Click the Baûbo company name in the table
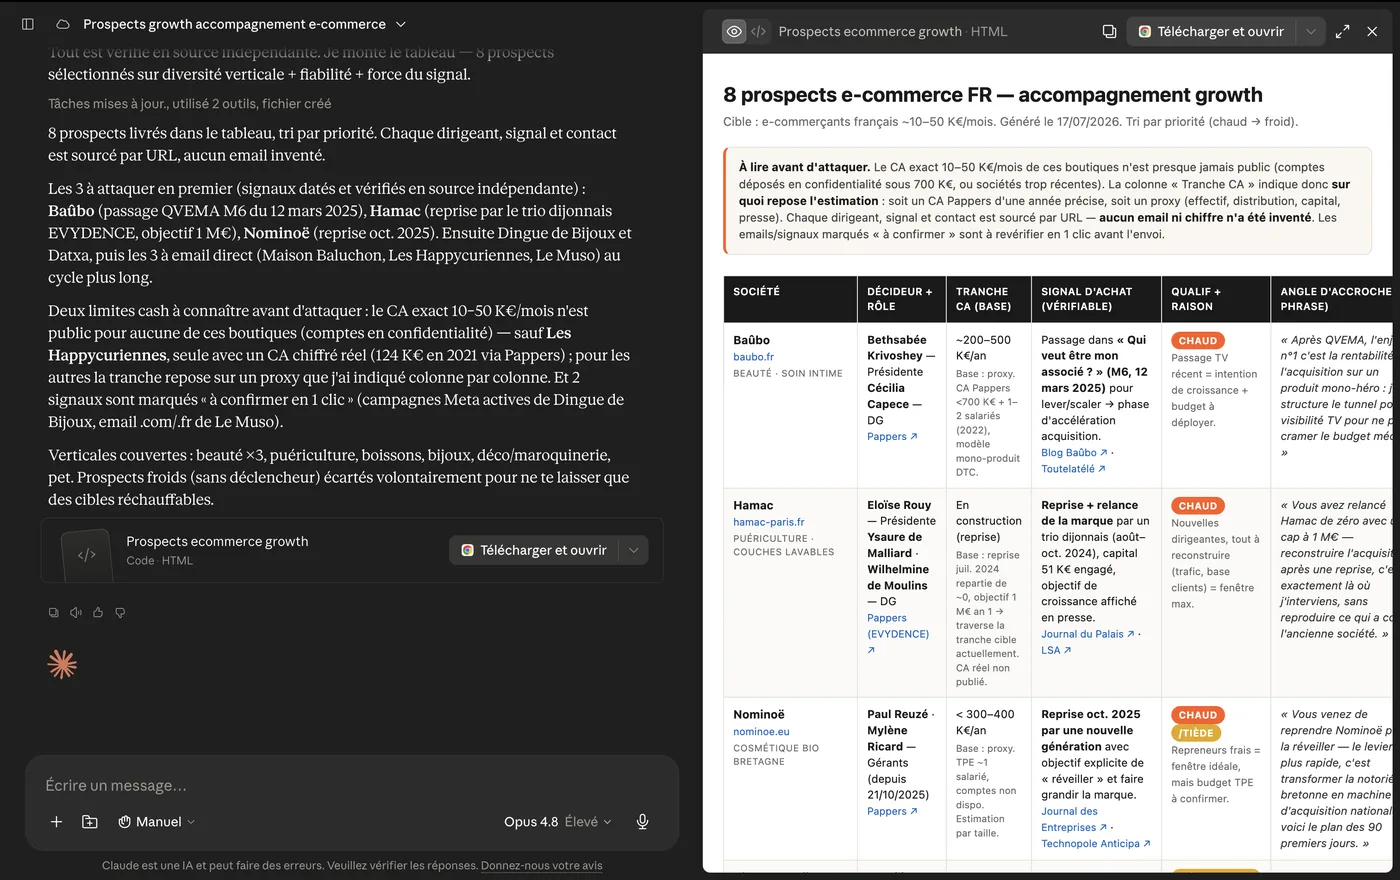This screenshot has width=1400, height=880. [x=752, y=340]
